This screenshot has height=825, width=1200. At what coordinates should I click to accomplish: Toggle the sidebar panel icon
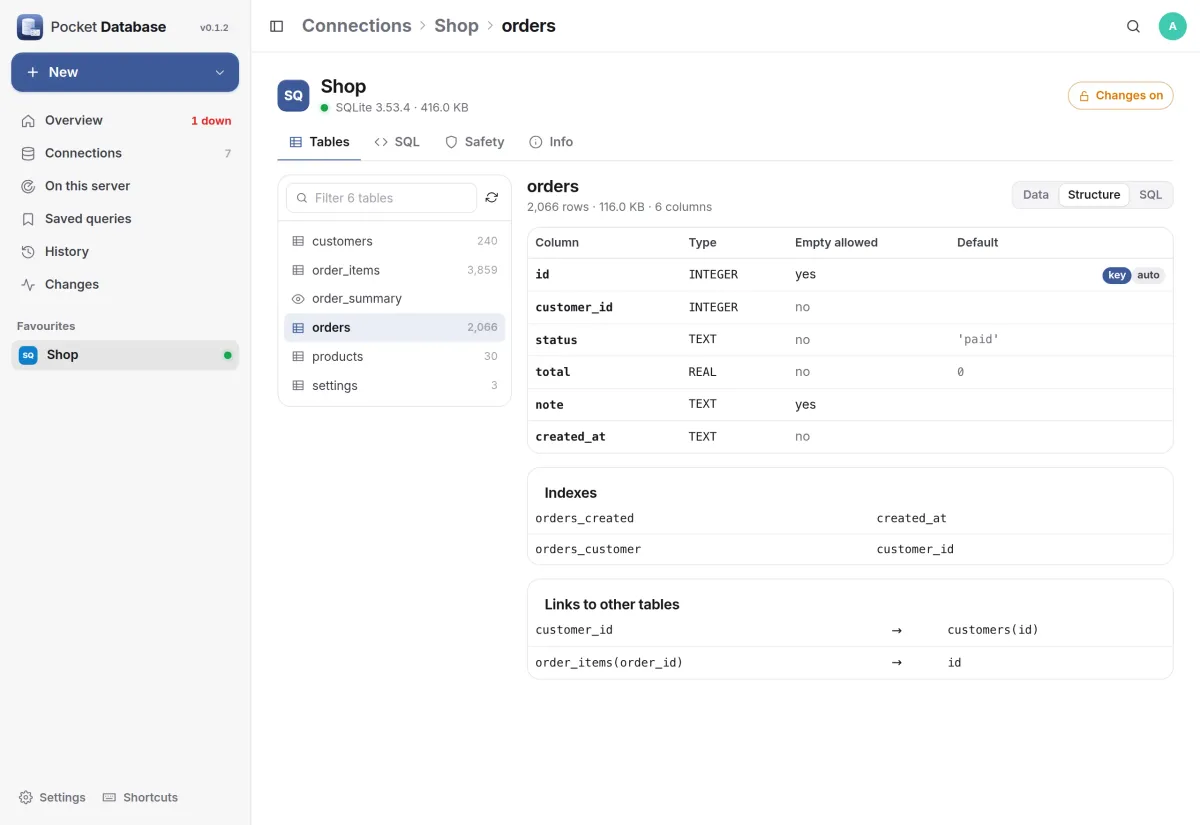click(277, 26)
